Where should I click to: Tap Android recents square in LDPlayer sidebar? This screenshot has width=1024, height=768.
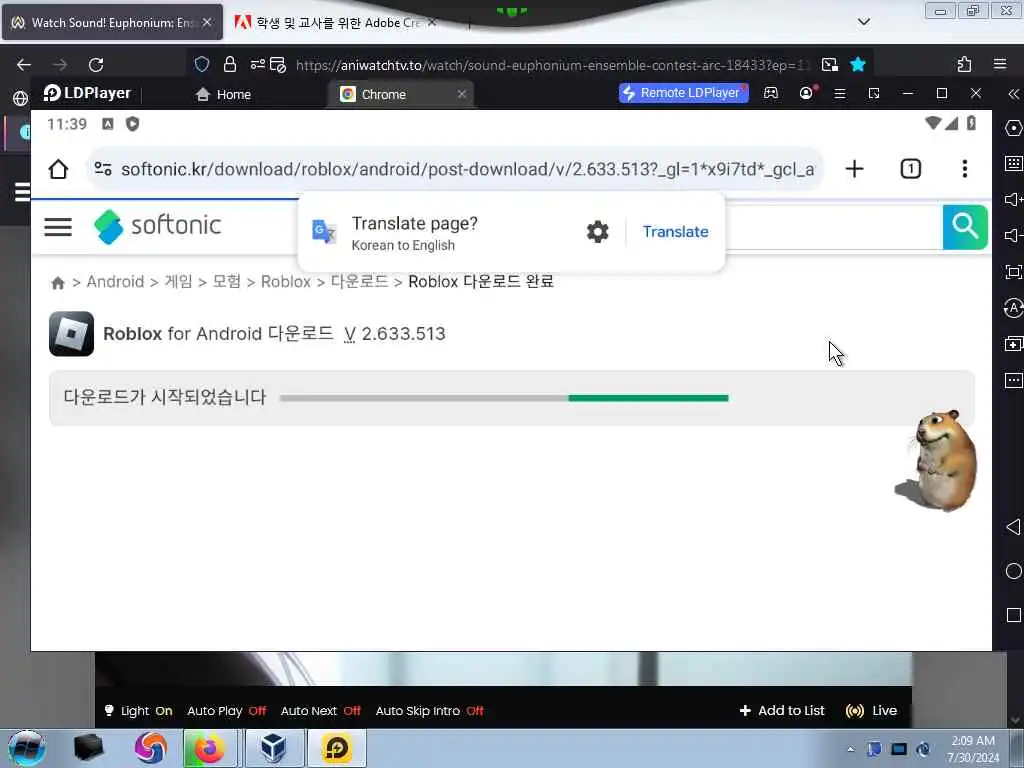click(x=1014, y=615)
